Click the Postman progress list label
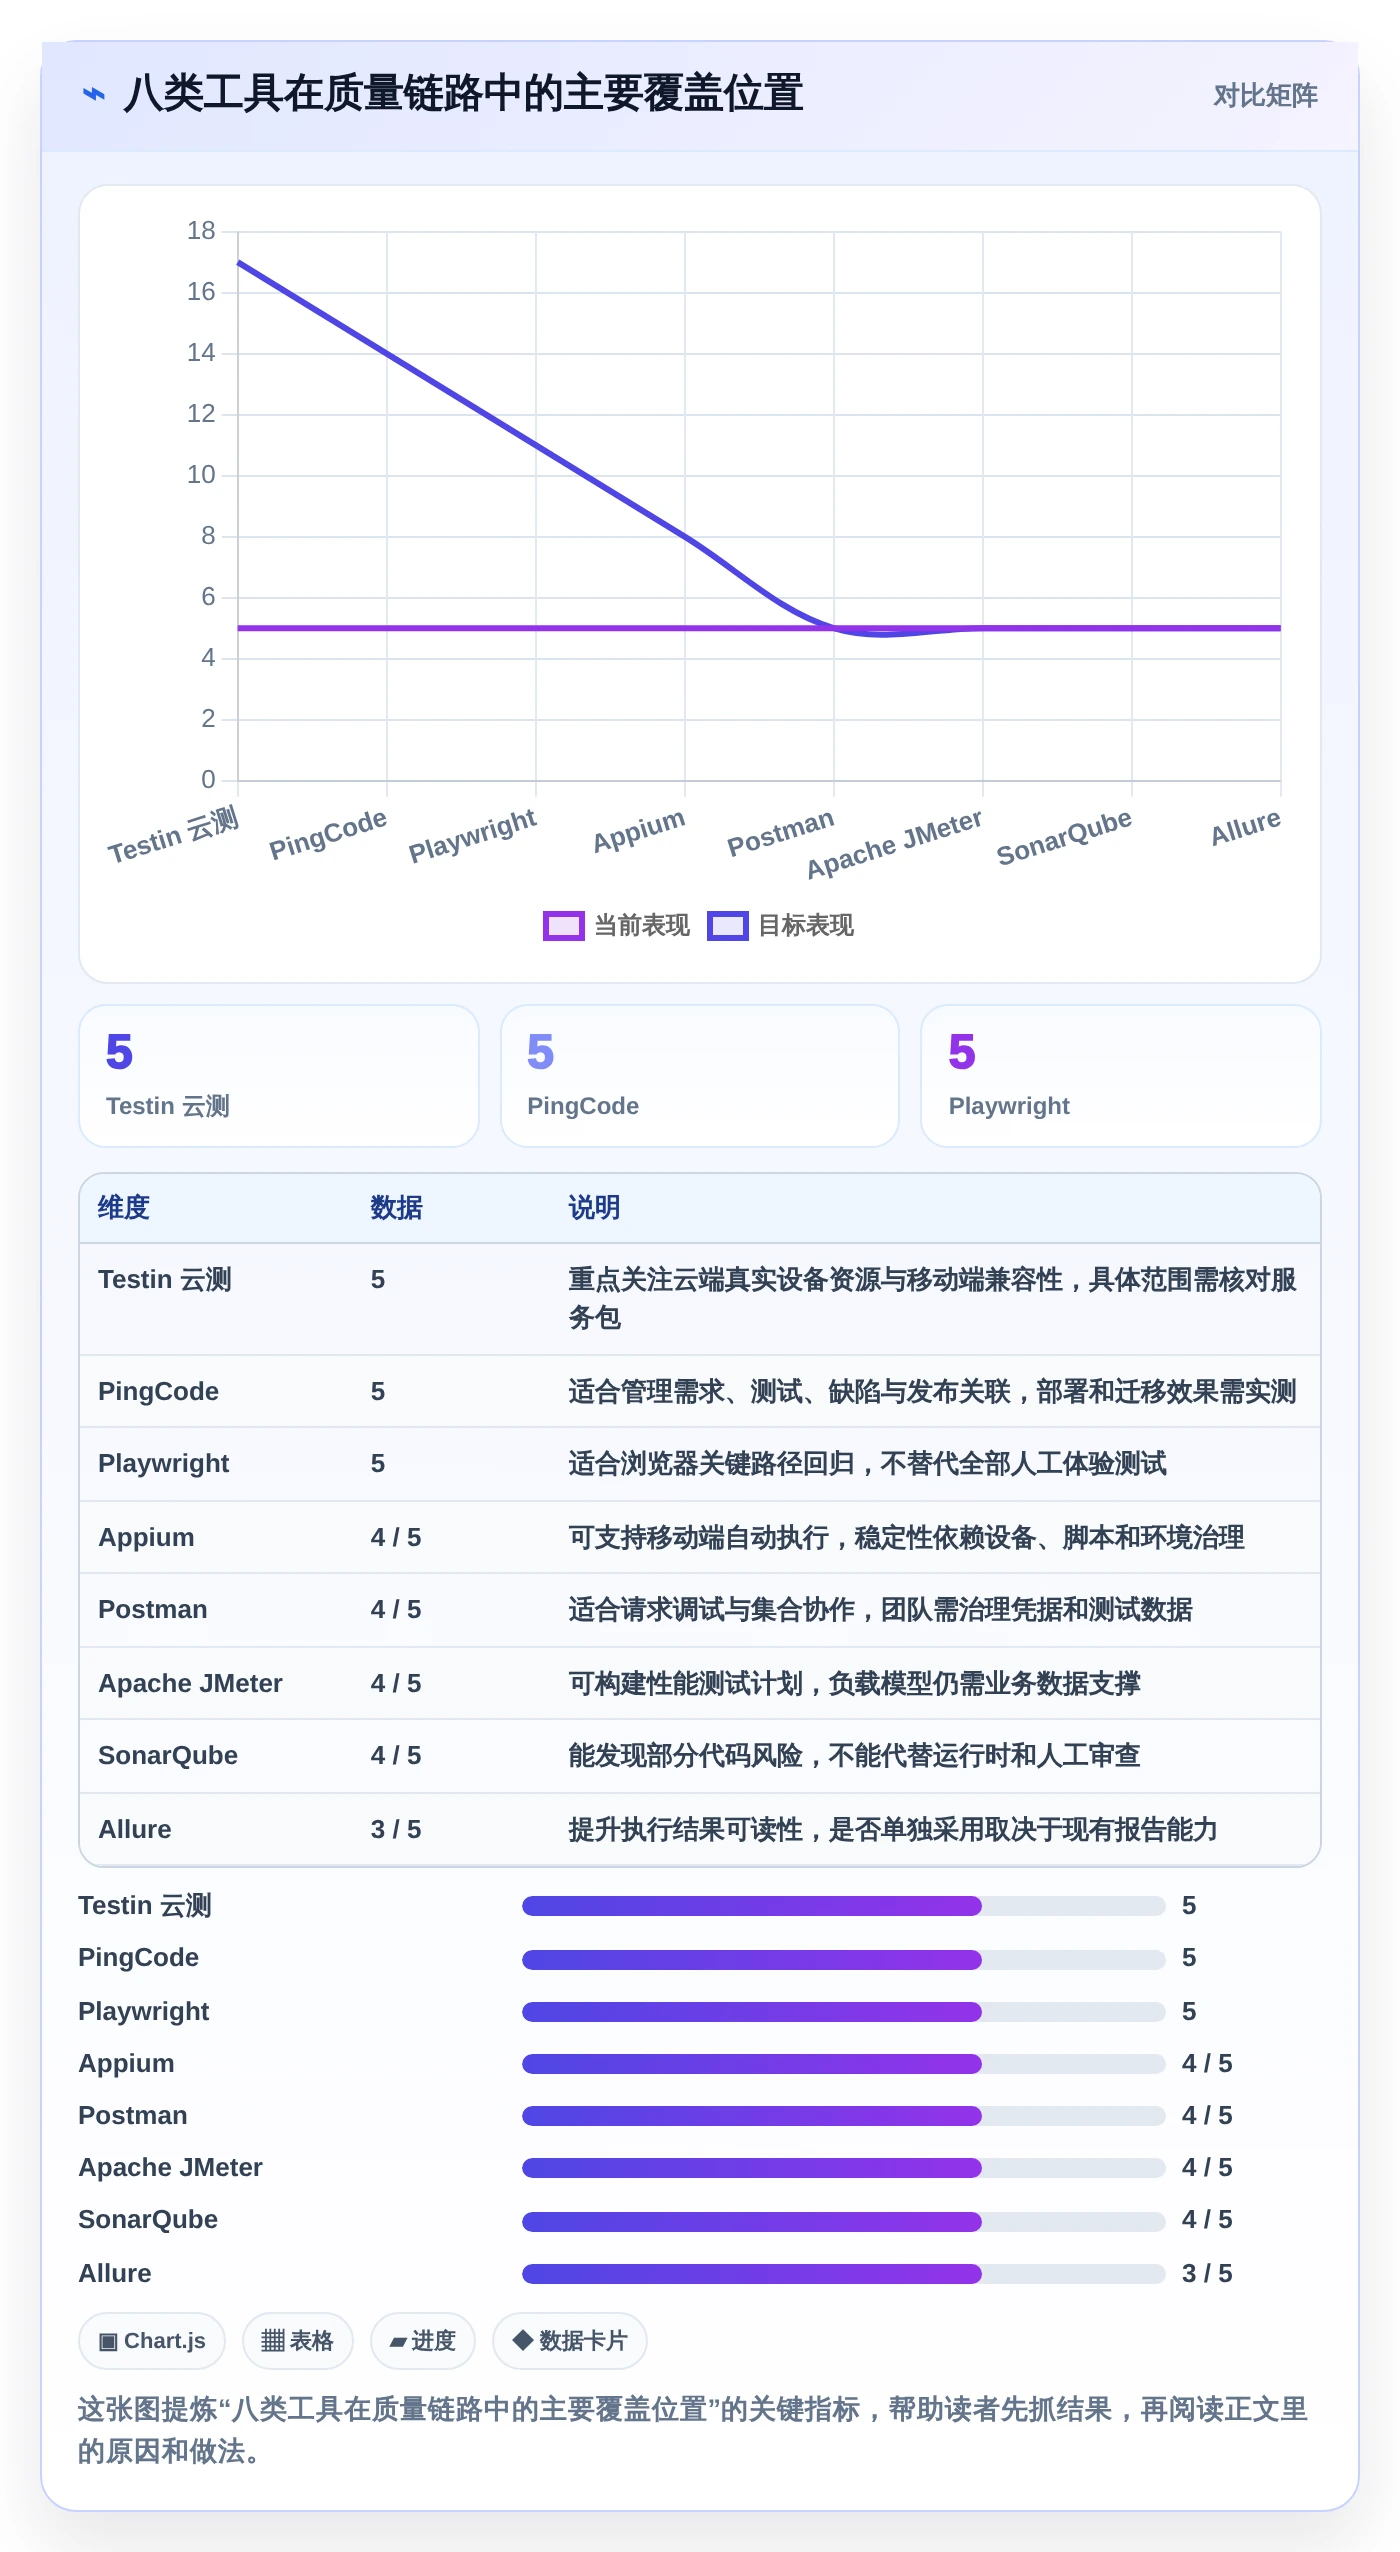1400x2552 pixels. tap(133, 2116)
